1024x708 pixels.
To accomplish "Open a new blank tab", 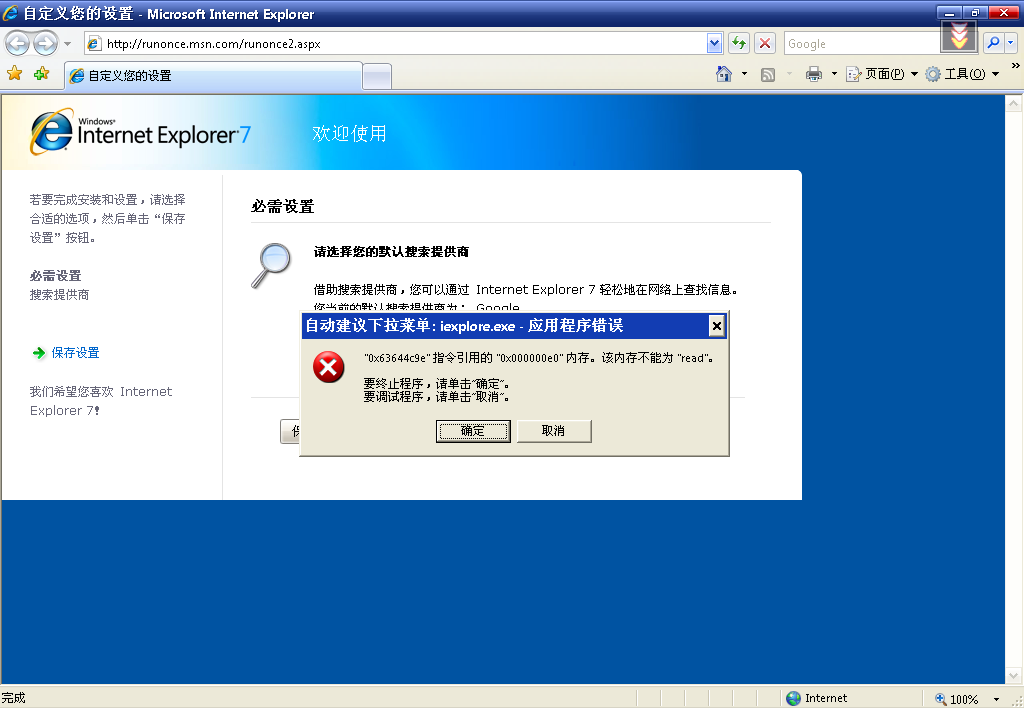I will tap(377, 76).
